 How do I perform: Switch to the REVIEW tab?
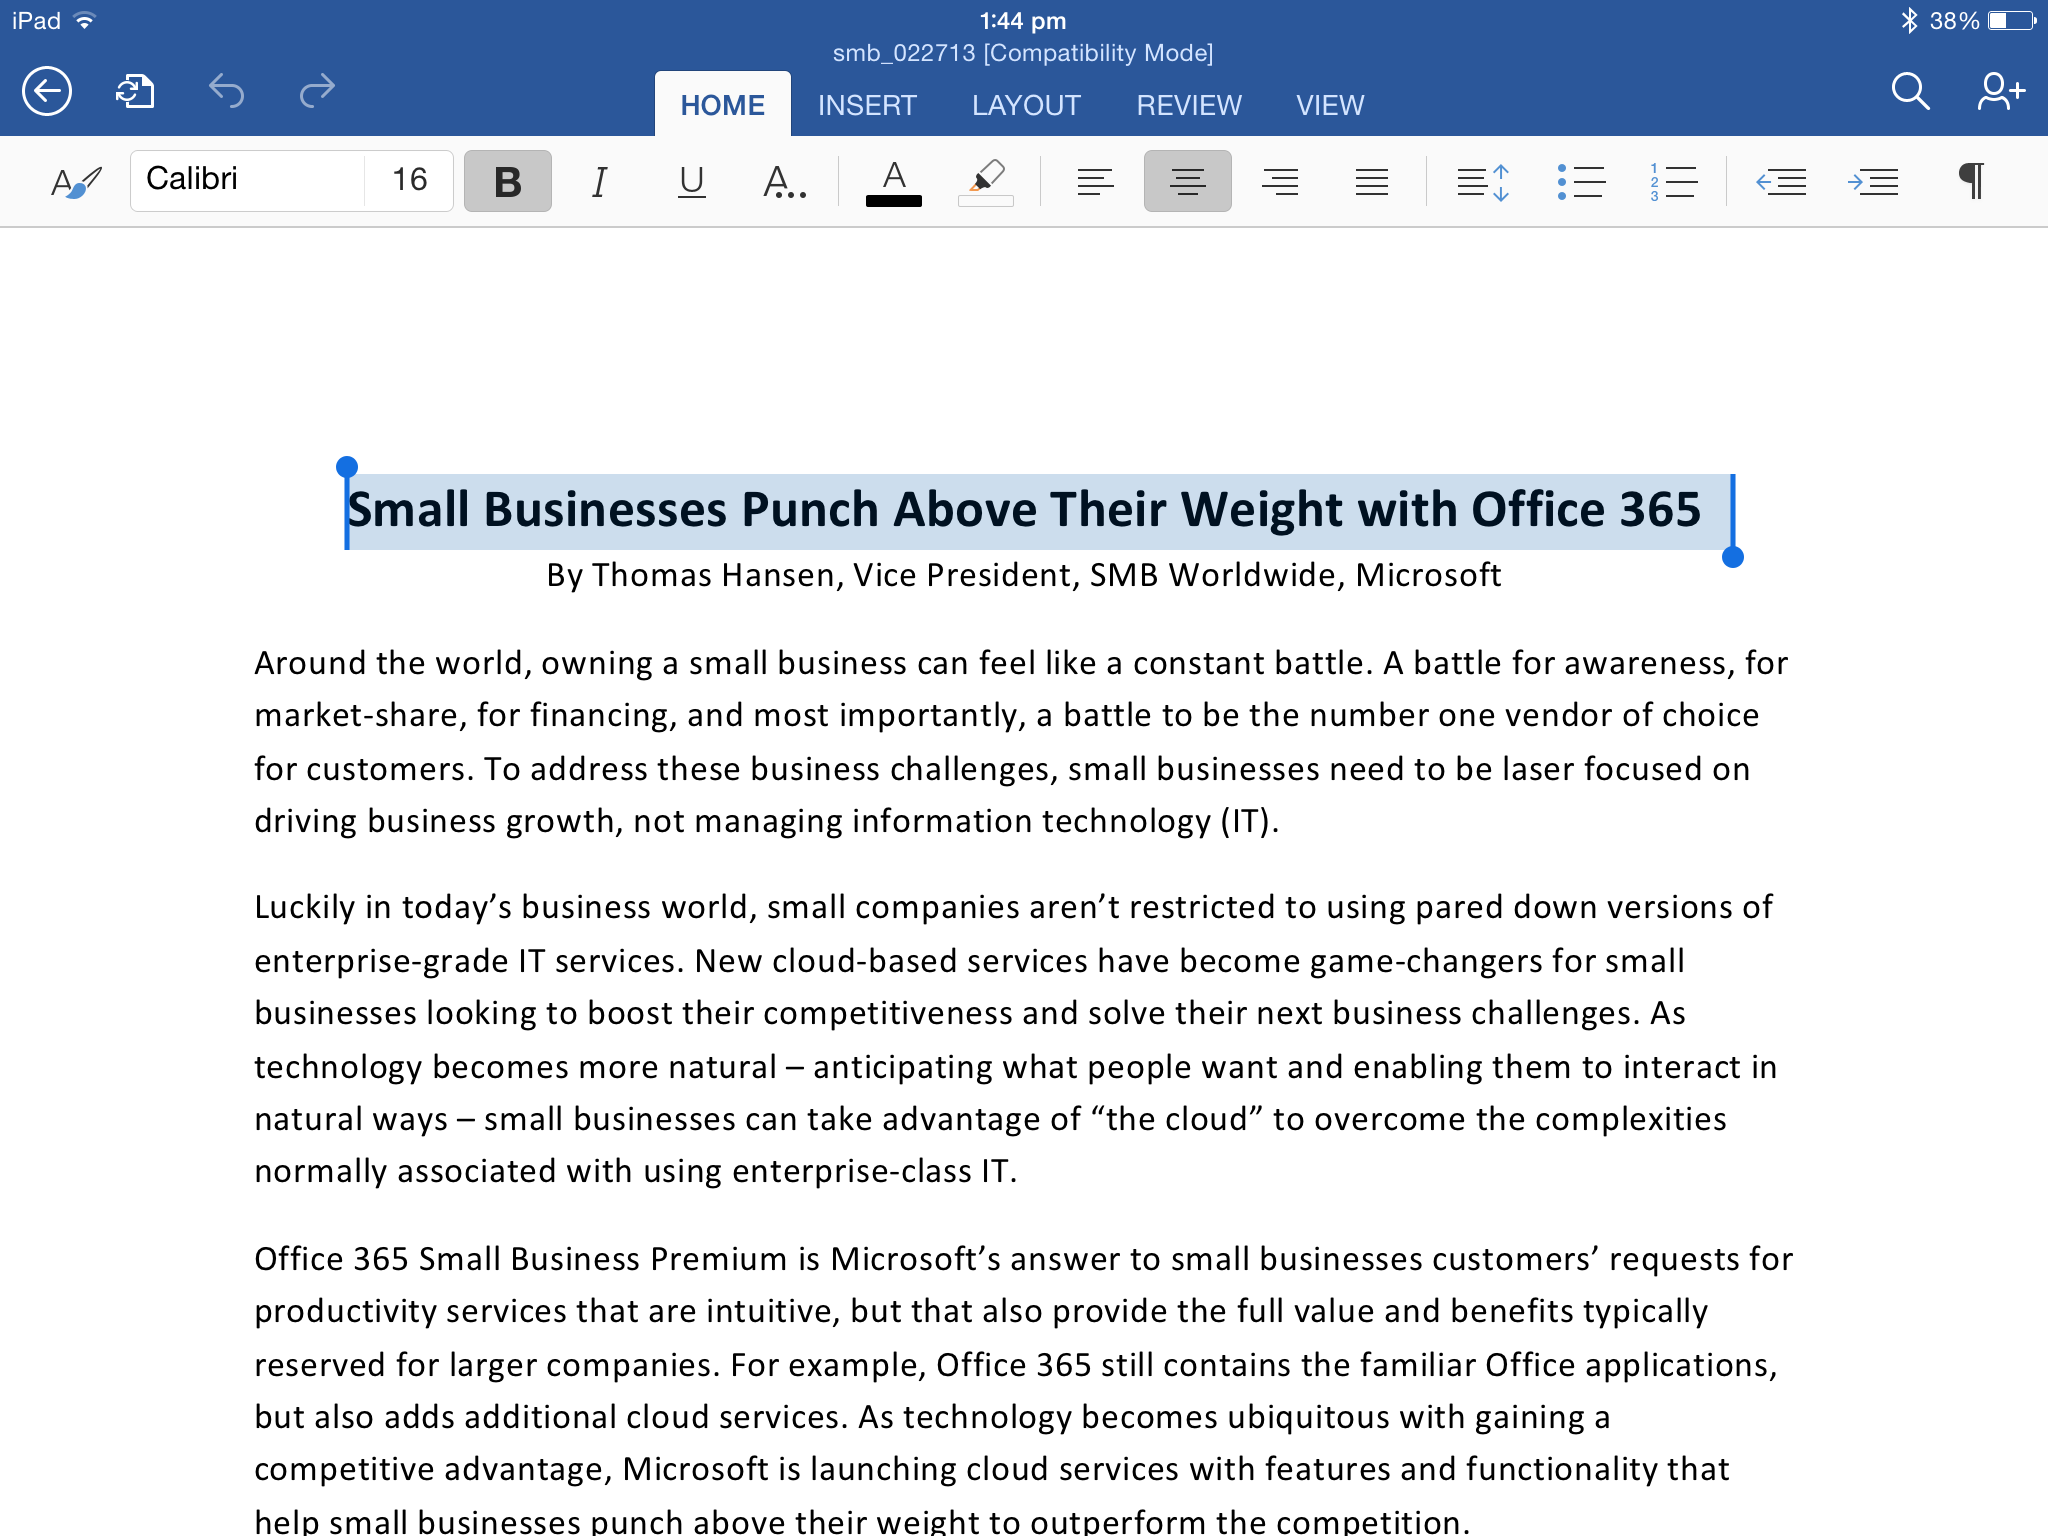(x=1189, y=105)
